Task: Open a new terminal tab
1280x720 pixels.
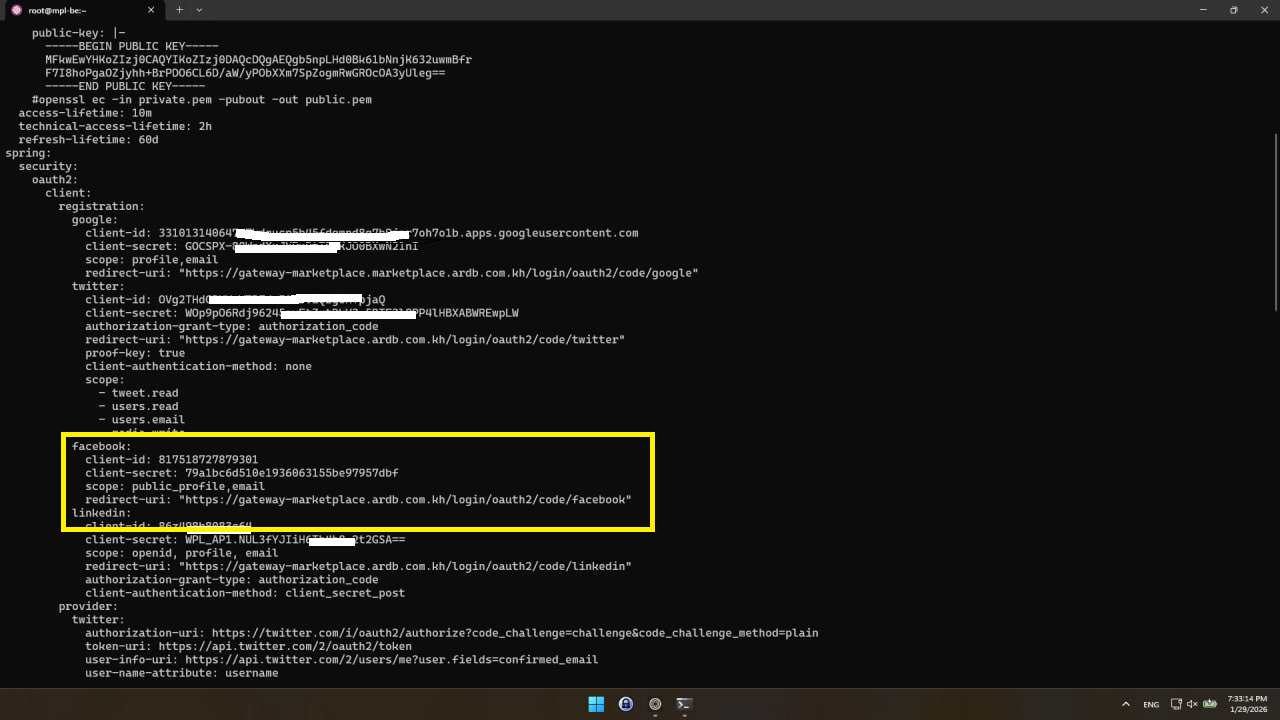Action: [180, 10]
